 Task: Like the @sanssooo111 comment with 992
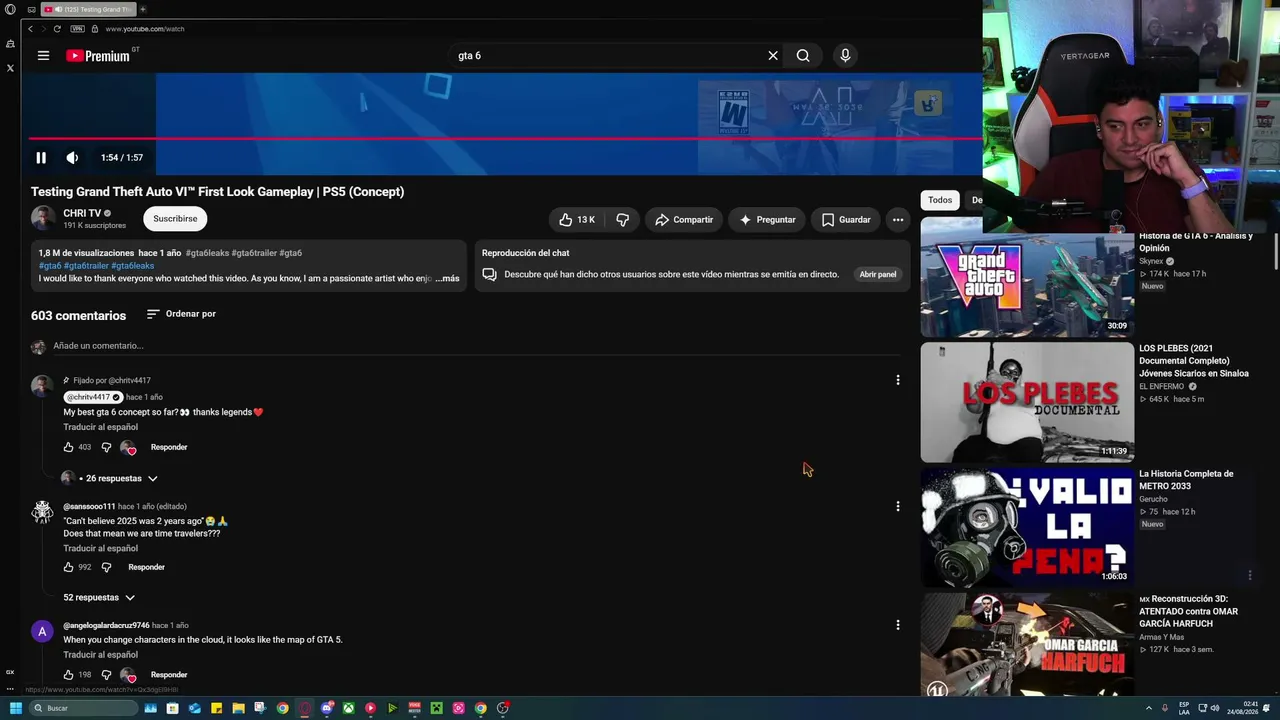coord(69,567)
